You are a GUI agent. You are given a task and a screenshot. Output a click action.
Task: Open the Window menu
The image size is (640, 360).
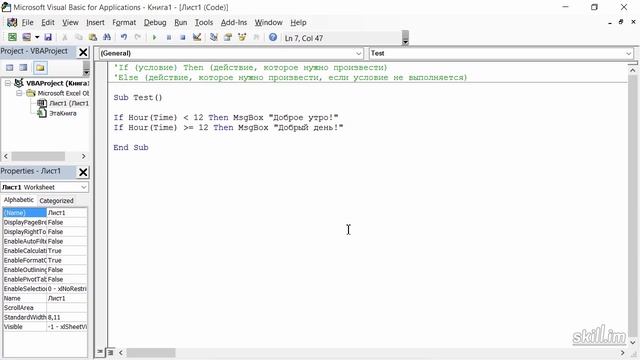pyautogui.click(x=269, y=22)
